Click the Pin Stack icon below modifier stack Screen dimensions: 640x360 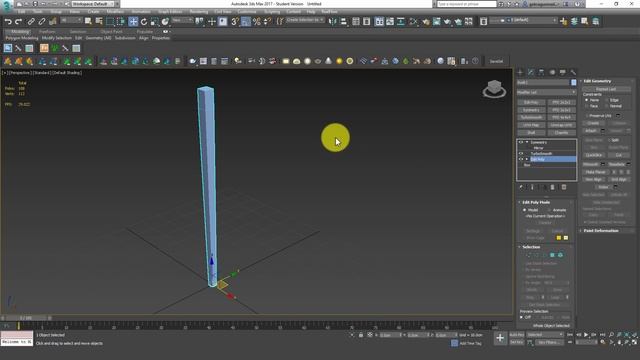click(521, 187)
